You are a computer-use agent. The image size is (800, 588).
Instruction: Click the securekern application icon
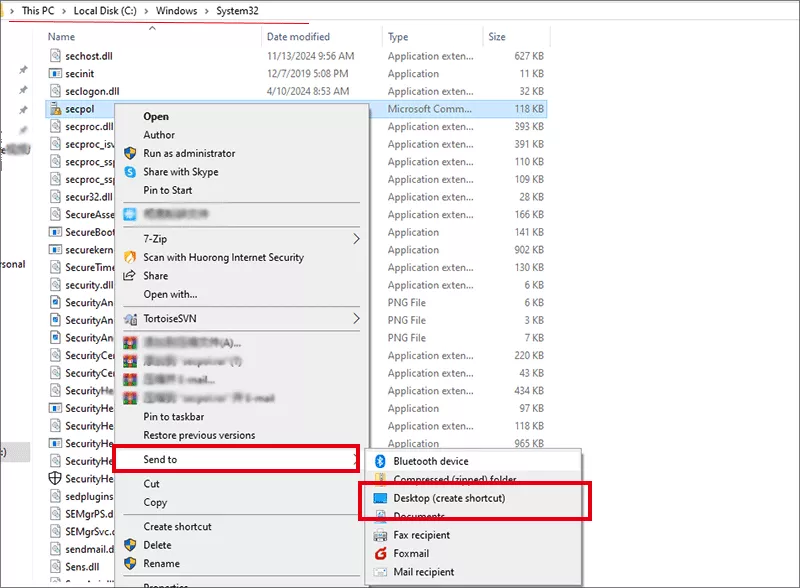[x=55, y=250]
